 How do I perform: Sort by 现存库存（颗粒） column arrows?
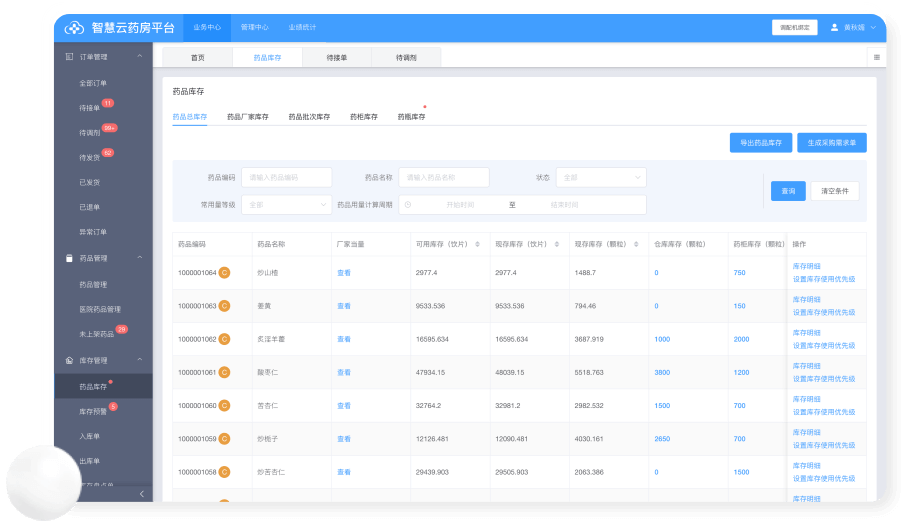[636, 244]
